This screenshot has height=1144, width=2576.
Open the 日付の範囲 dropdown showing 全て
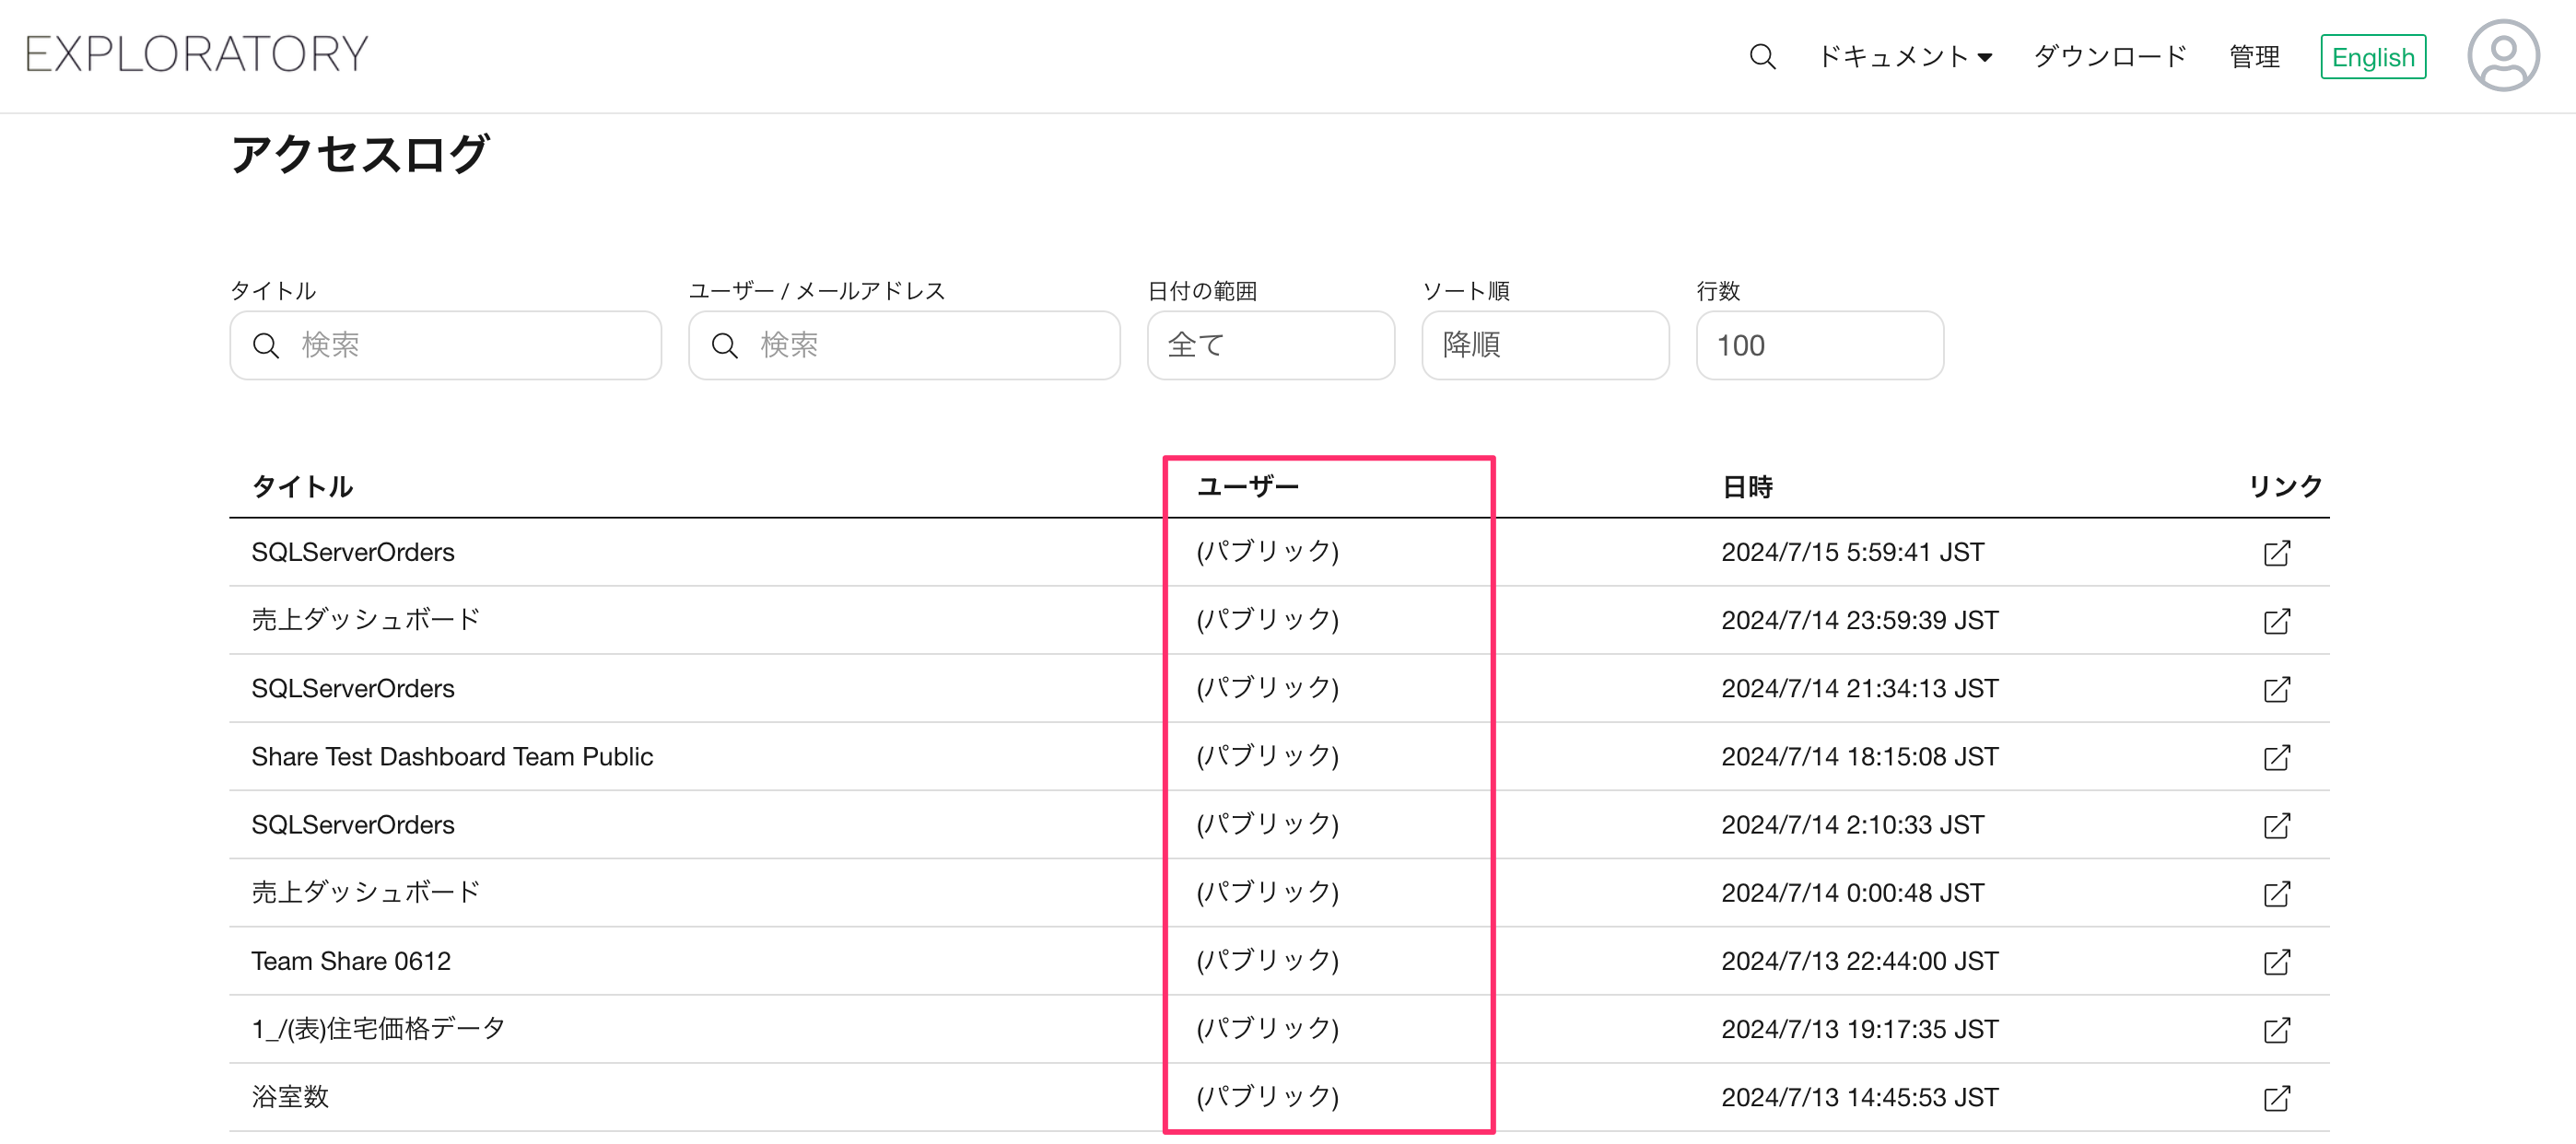point(1270,345)
